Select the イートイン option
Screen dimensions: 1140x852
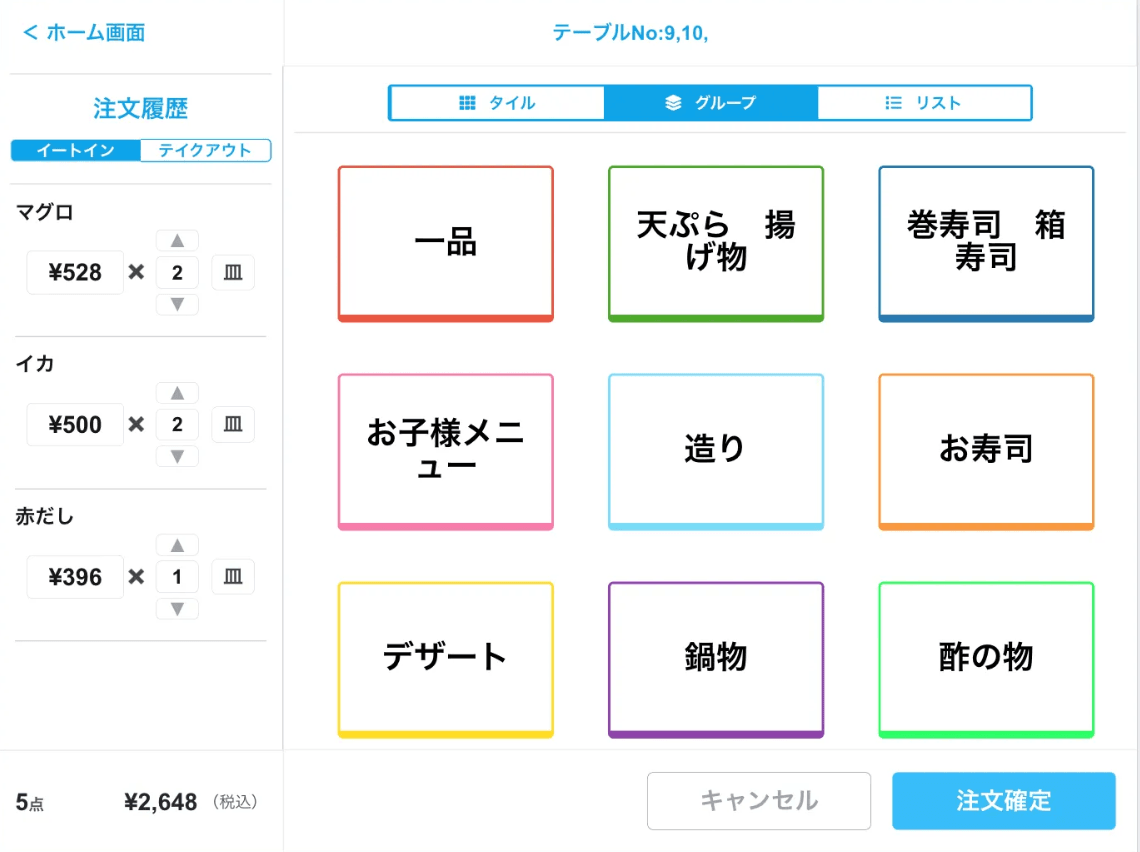[75, 150]
